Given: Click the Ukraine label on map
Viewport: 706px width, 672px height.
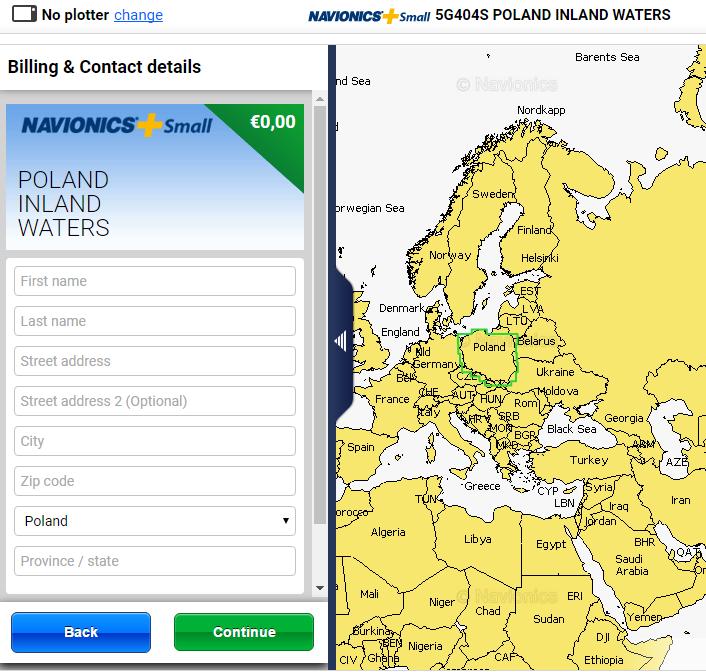Looking at the screenshot, I should click(555, 372).
